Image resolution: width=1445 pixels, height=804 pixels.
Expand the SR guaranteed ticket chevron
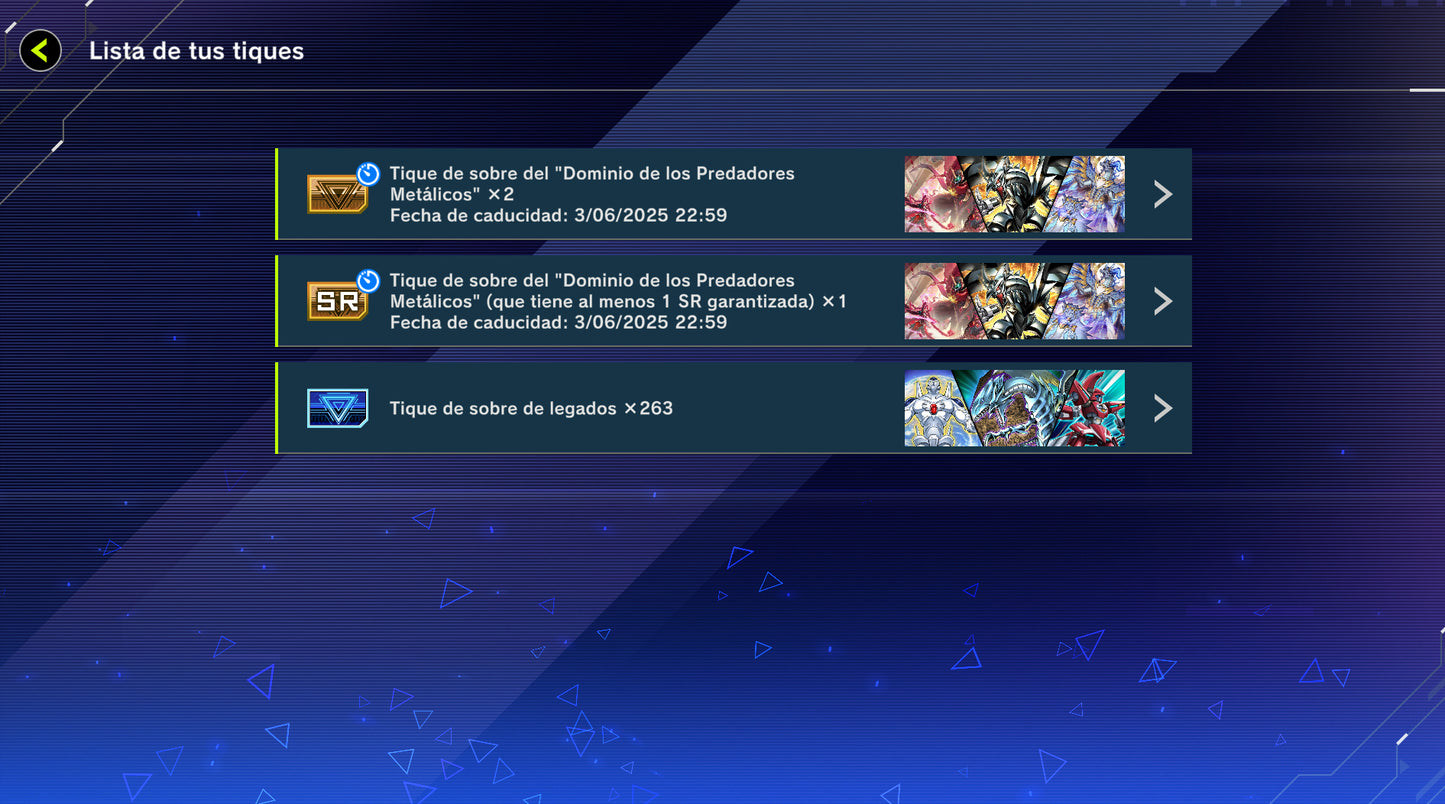(x=1162, y=301)
